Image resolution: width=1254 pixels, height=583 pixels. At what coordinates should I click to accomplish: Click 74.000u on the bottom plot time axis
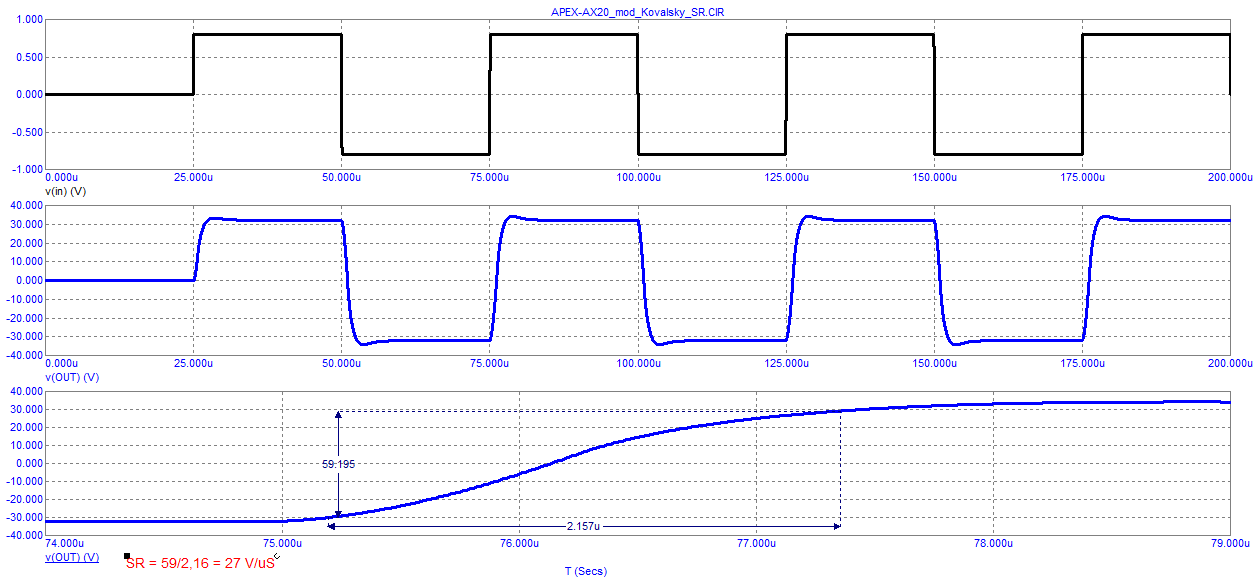[x=65, y=544]
